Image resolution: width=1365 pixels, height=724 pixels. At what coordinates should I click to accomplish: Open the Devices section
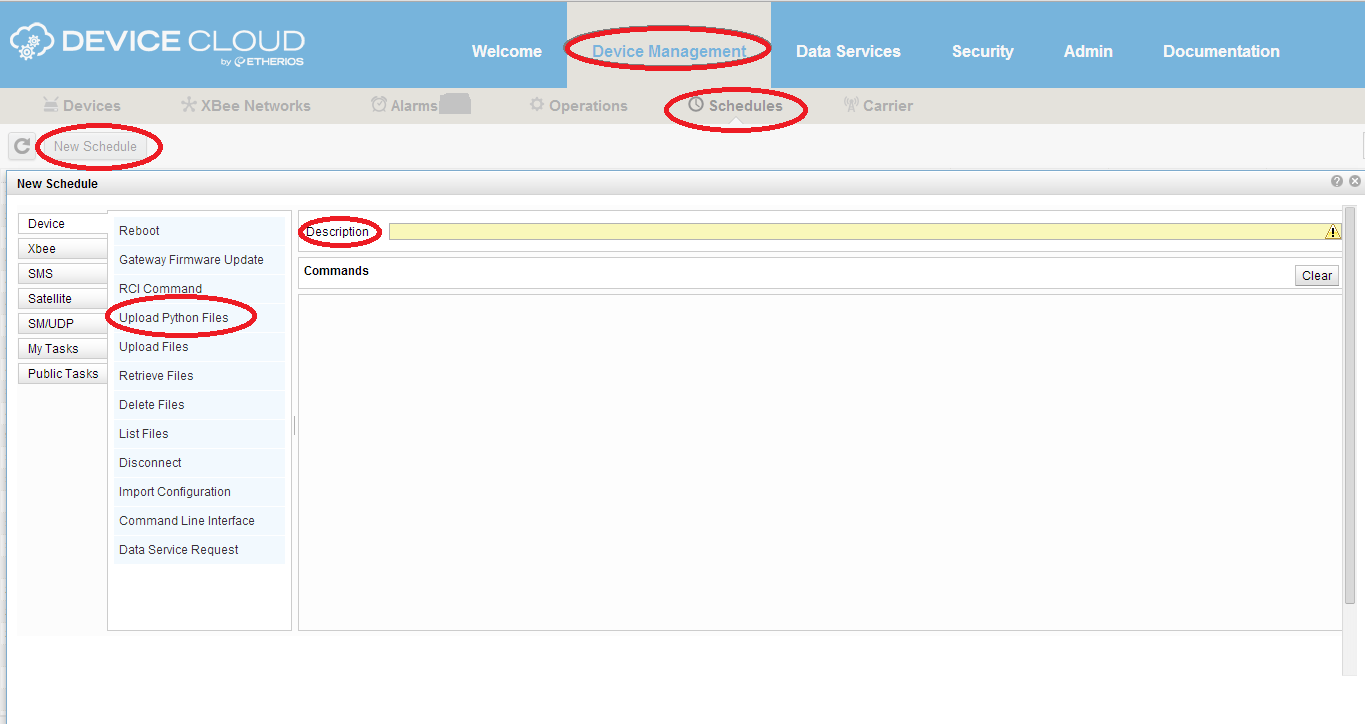[81, 106]
